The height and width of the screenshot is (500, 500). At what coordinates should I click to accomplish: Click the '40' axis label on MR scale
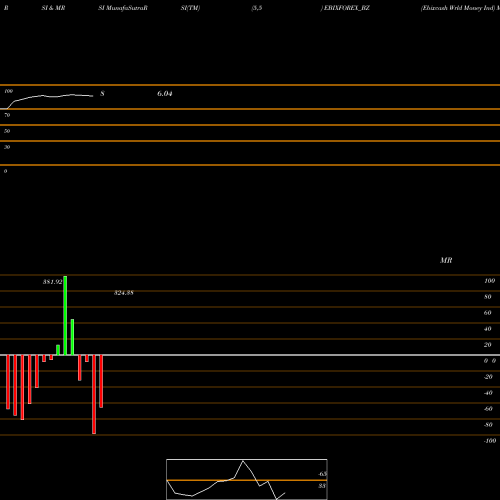(x=488, y=329)
